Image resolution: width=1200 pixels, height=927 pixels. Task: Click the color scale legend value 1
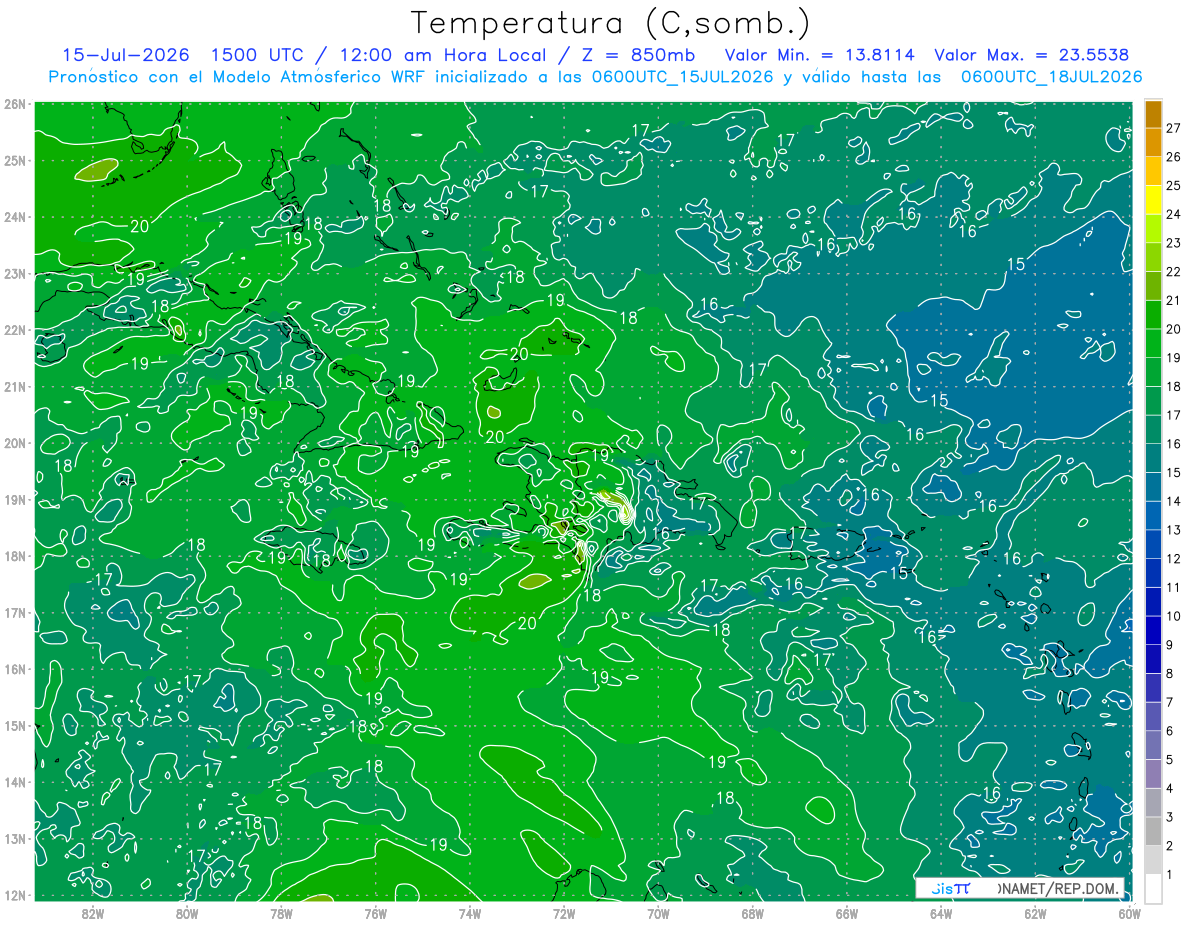tap(1170, 874)
